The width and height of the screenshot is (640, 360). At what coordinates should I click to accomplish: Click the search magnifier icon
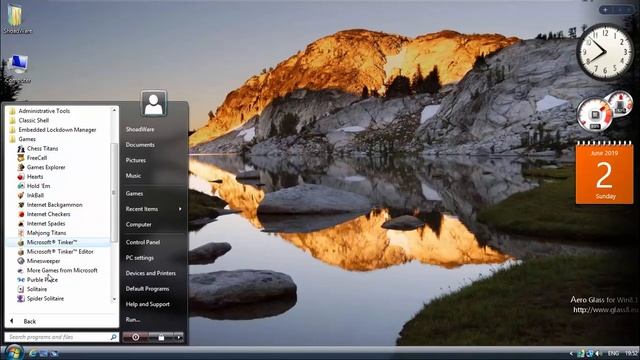pyautogui.click(x=113, y=337)
